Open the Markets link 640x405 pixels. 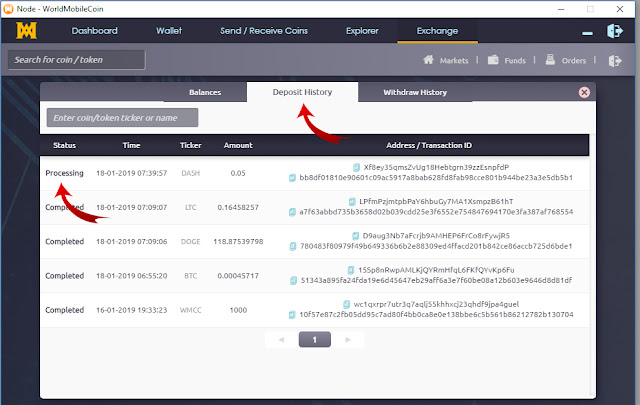[x=454, y=60]
